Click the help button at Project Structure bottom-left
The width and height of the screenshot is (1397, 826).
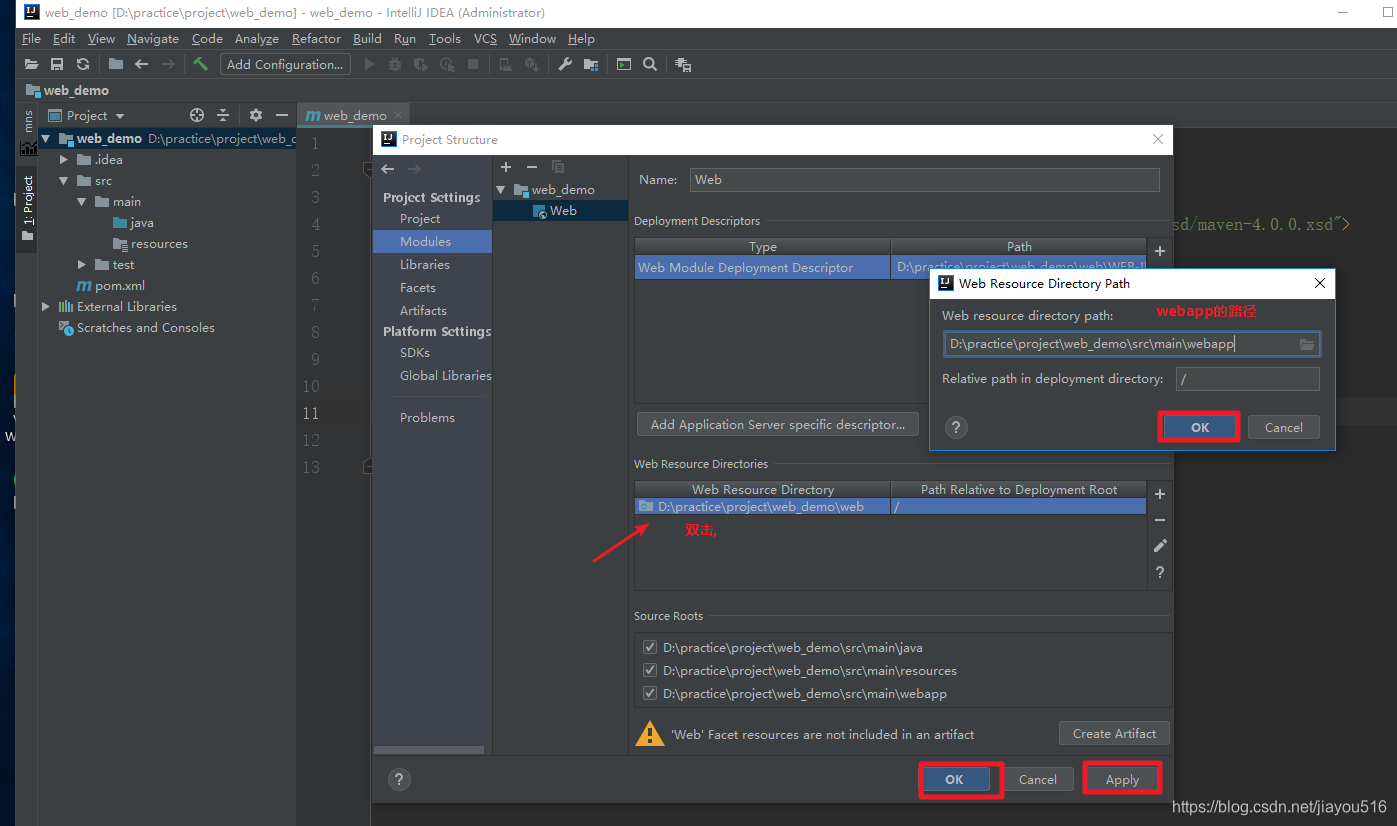399,779
